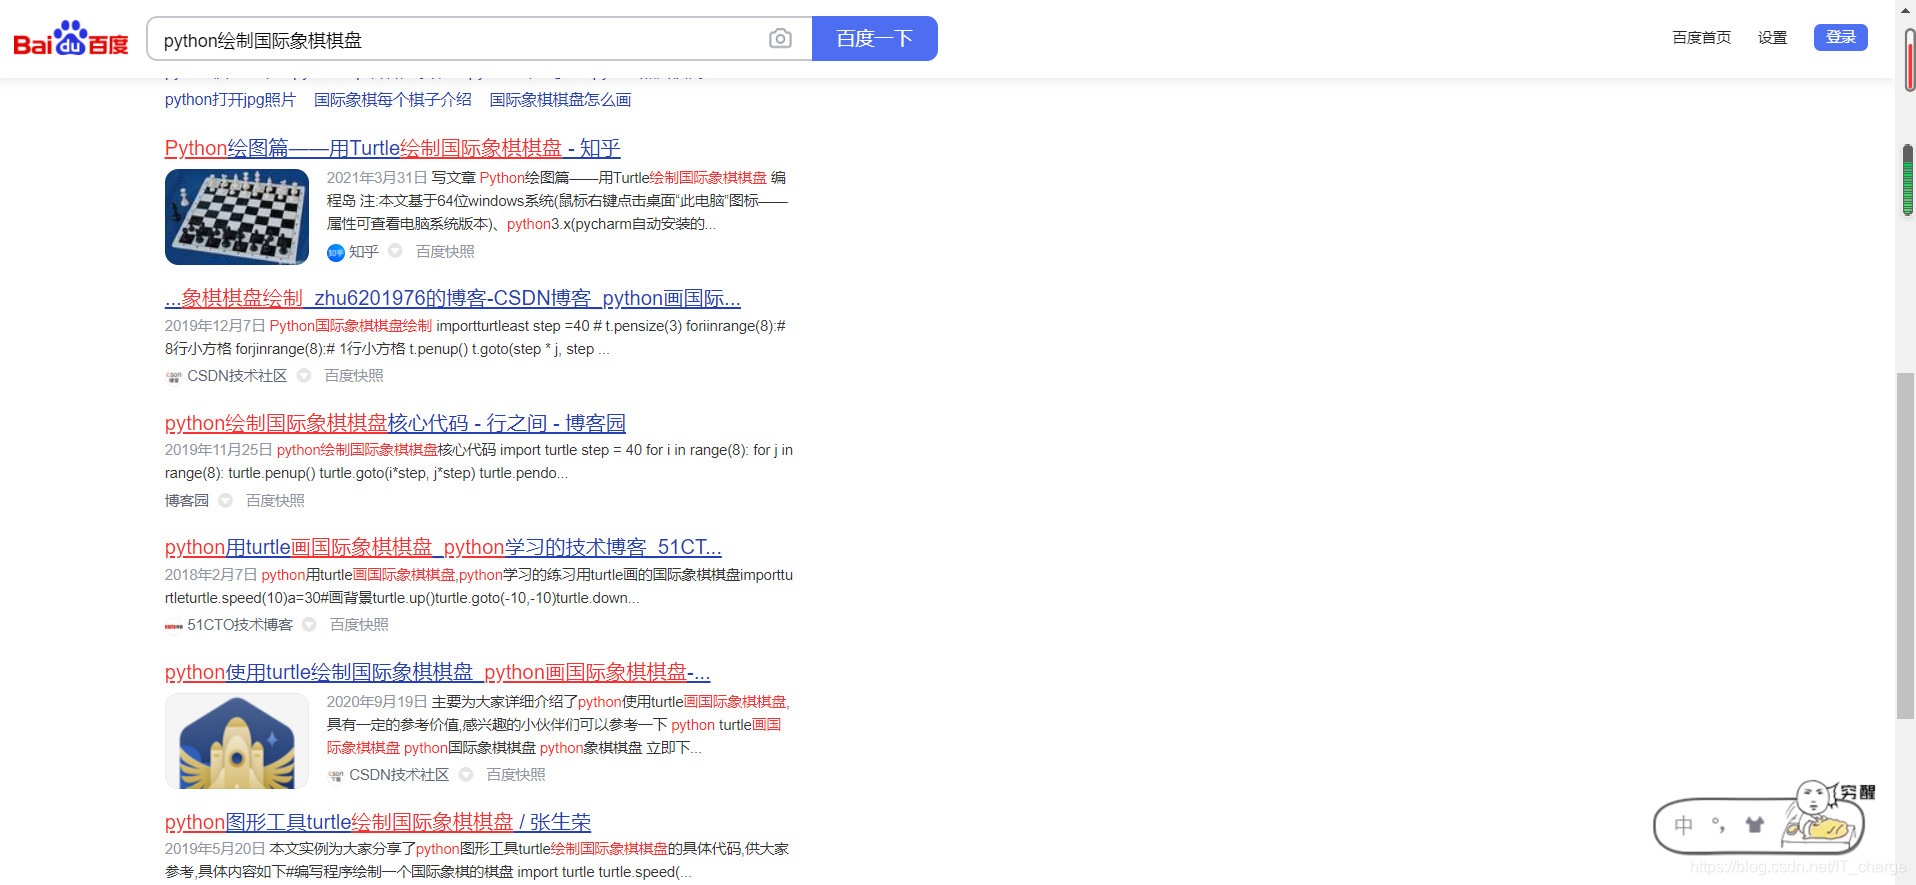The image size is (1916, 885).
Task: Click input method 中 language indicator
Action: pos(1684,826)
